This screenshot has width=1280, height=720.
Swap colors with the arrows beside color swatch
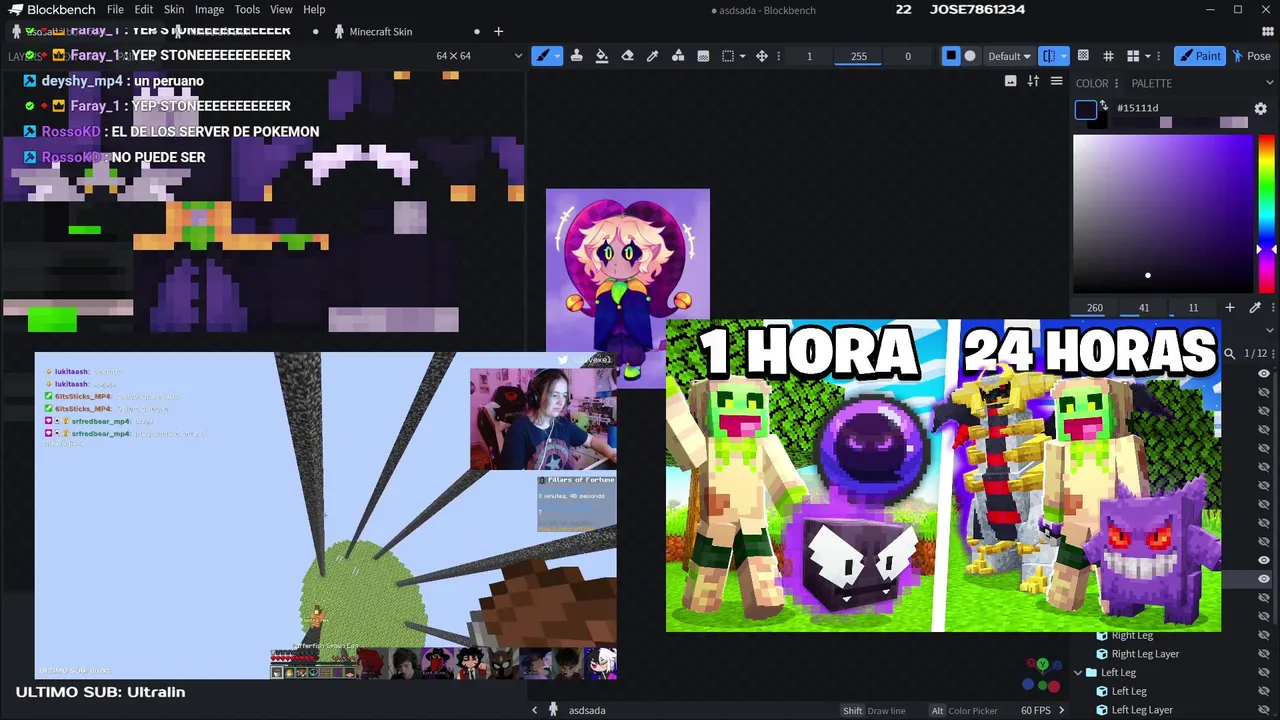point(1104,105)
